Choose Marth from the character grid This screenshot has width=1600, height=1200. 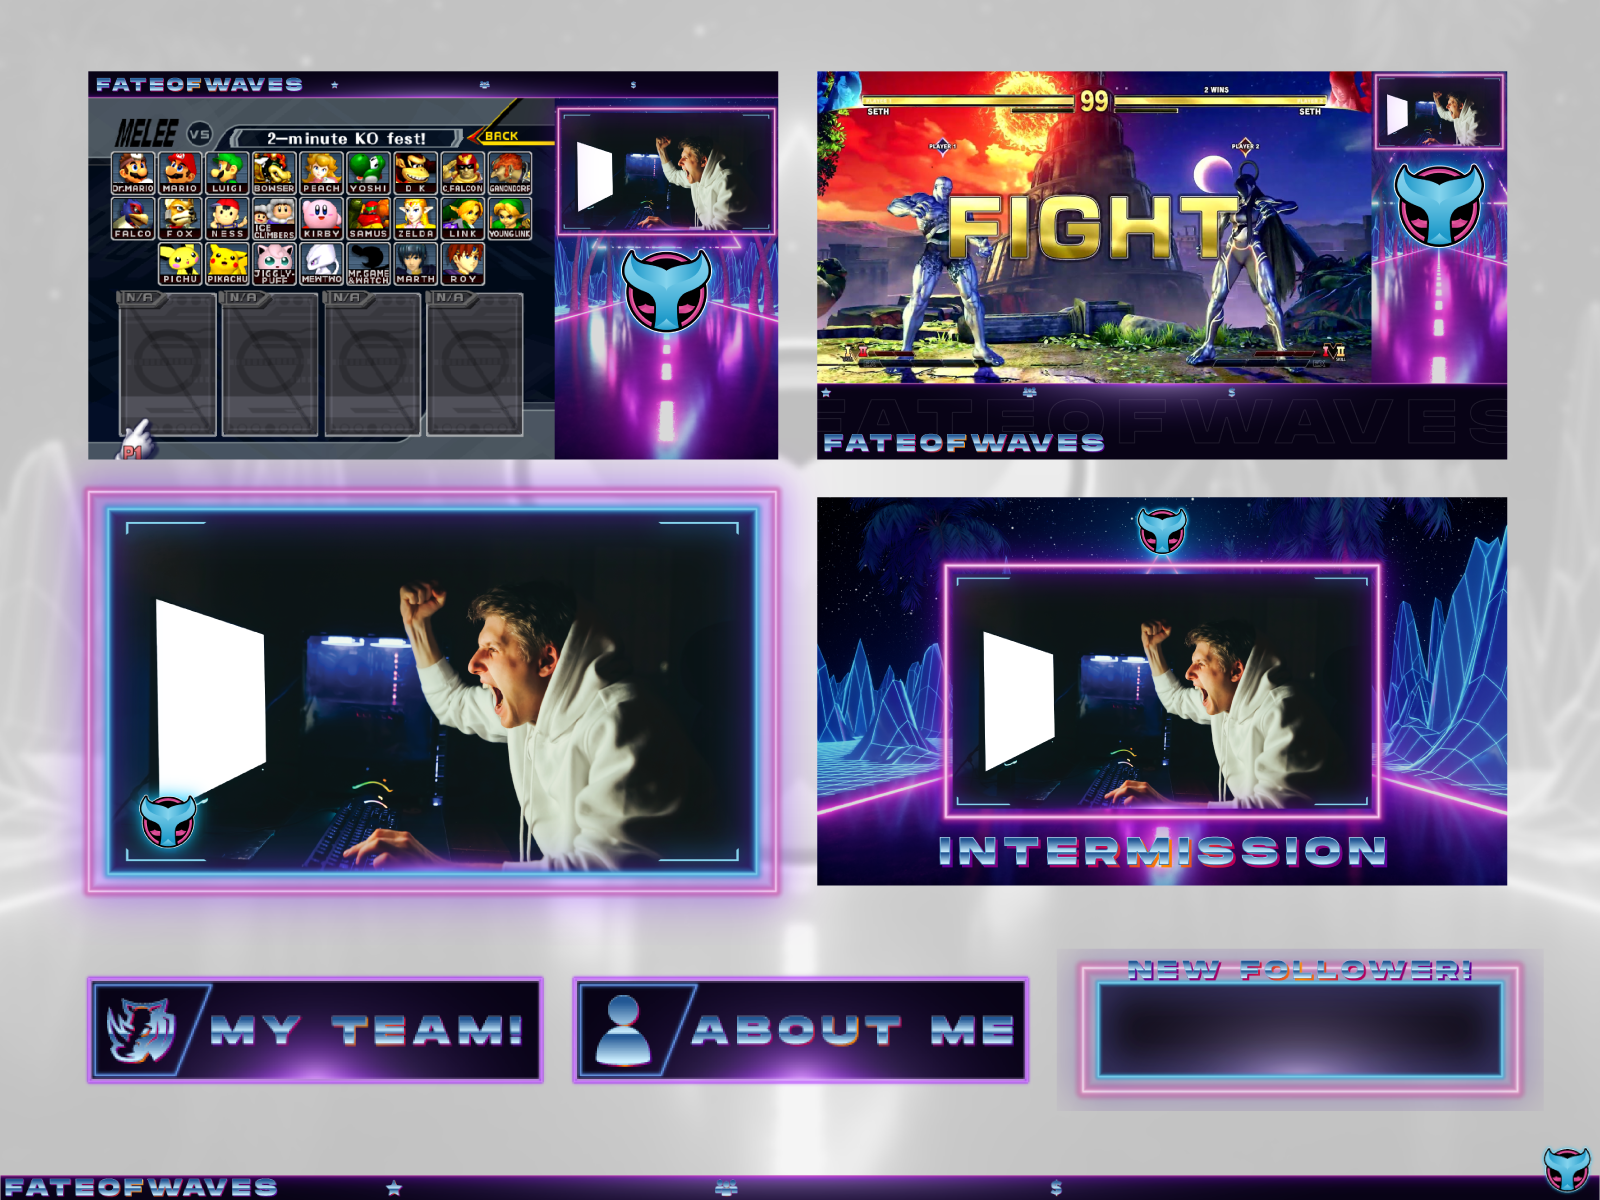pyautogui.click(x=415, y=264)
